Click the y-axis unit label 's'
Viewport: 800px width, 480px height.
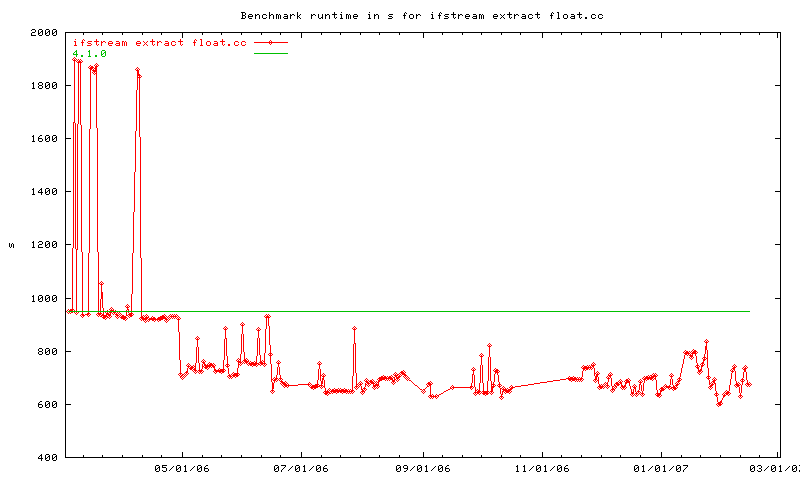(11, 245)
